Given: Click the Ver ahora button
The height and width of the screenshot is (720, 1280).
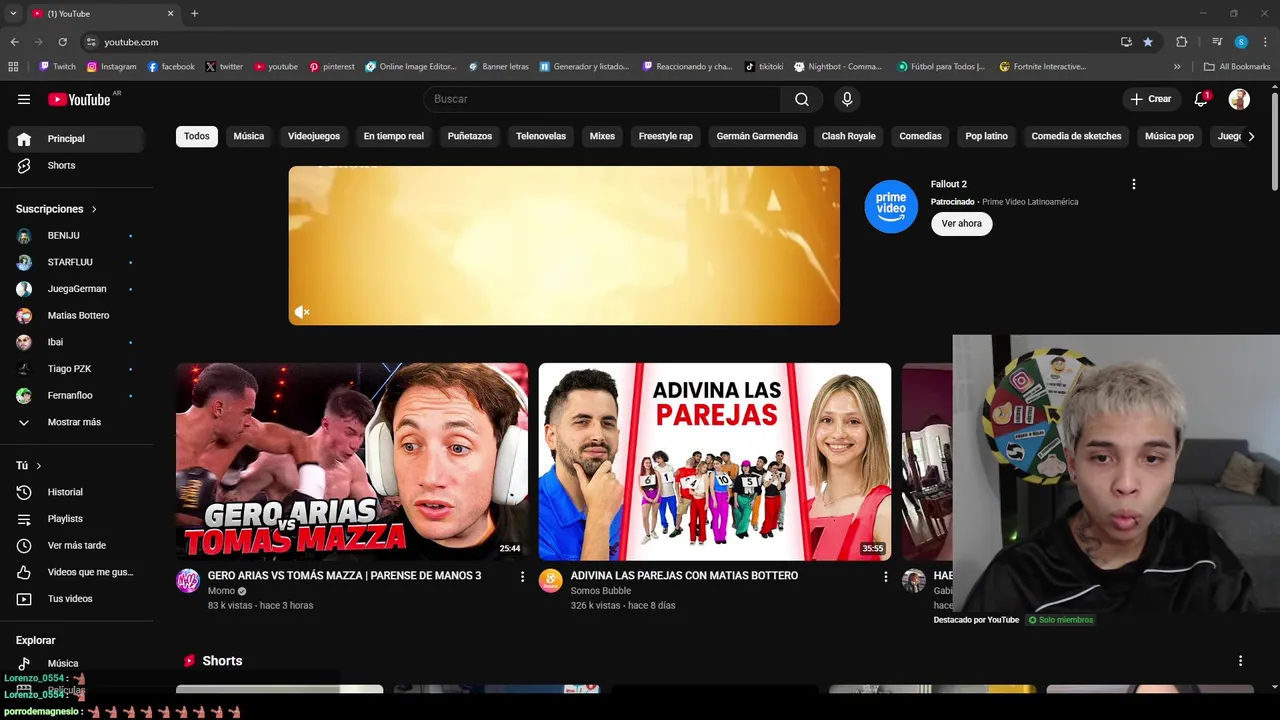Looking at the screenshot, I should tap(962, 224).
